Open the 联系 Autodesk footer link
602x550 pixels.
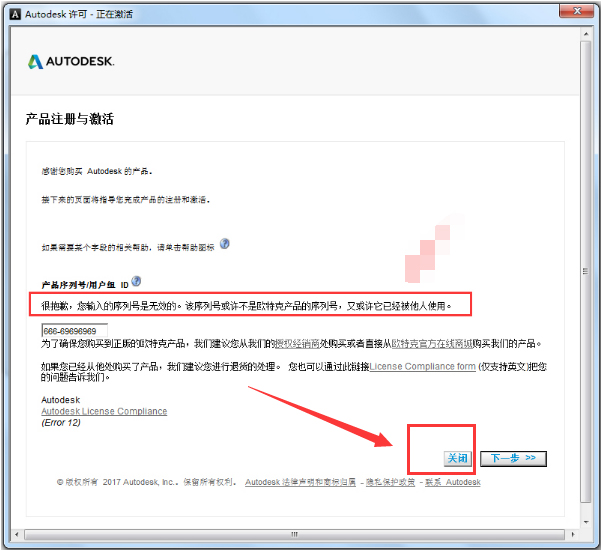453,482
